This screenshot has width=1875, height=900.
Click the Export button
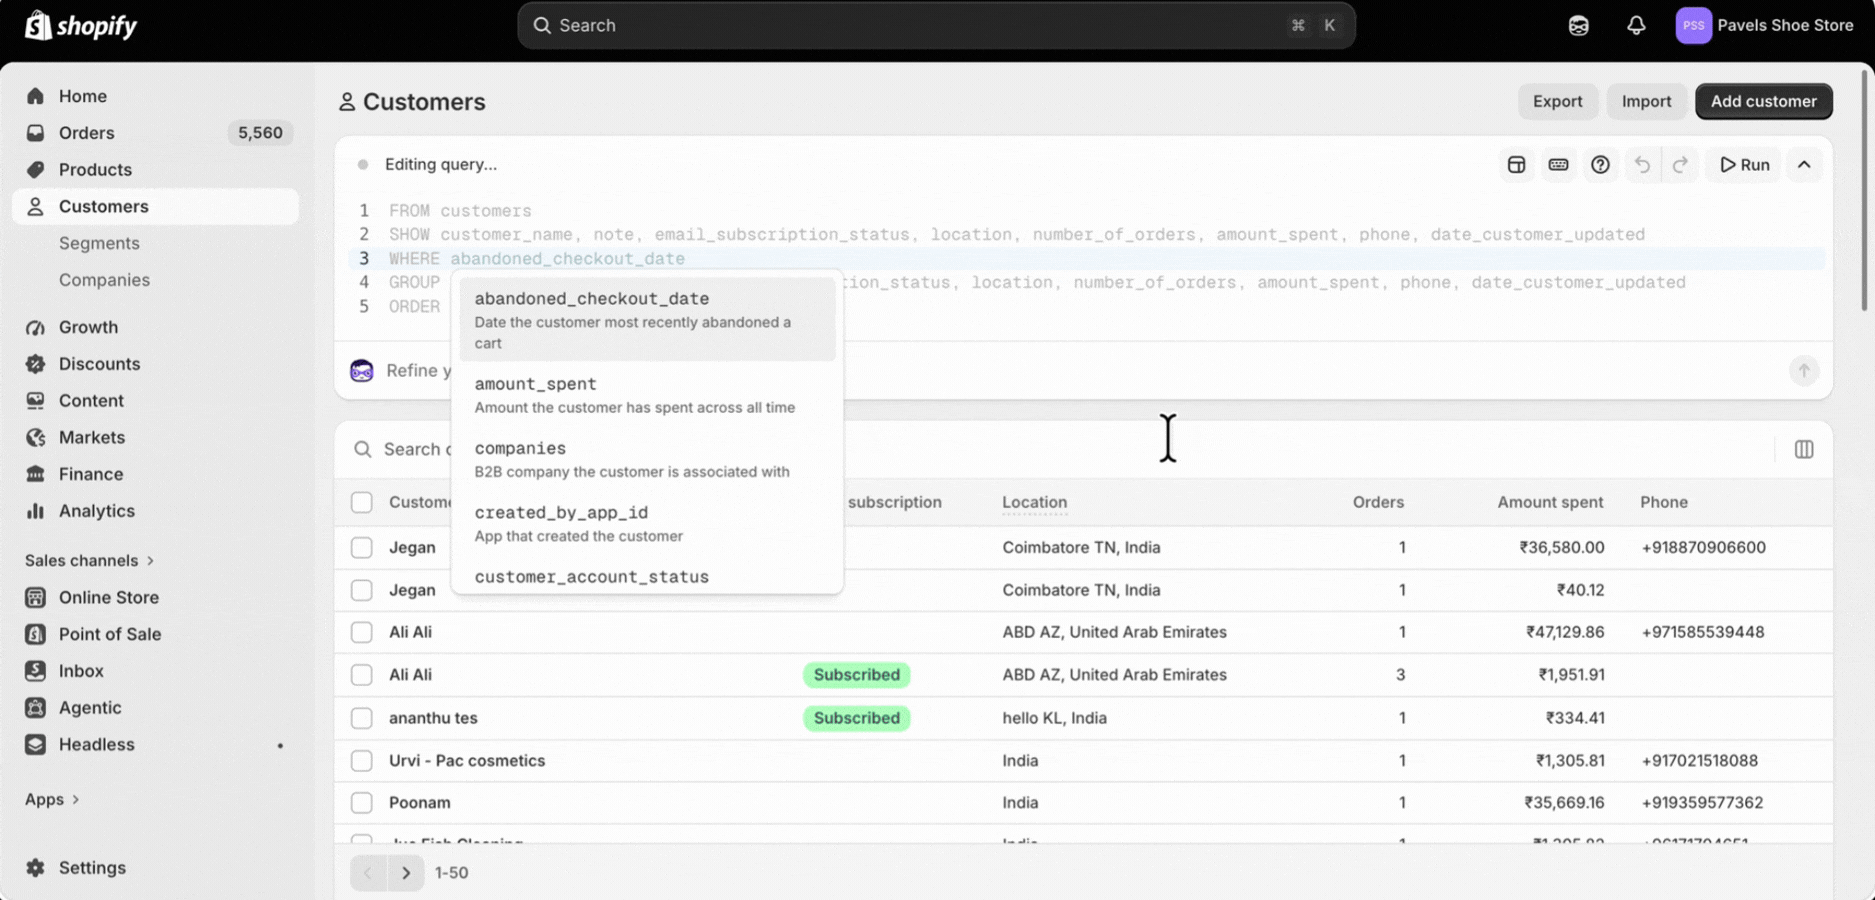click(x=1557, y=101)
